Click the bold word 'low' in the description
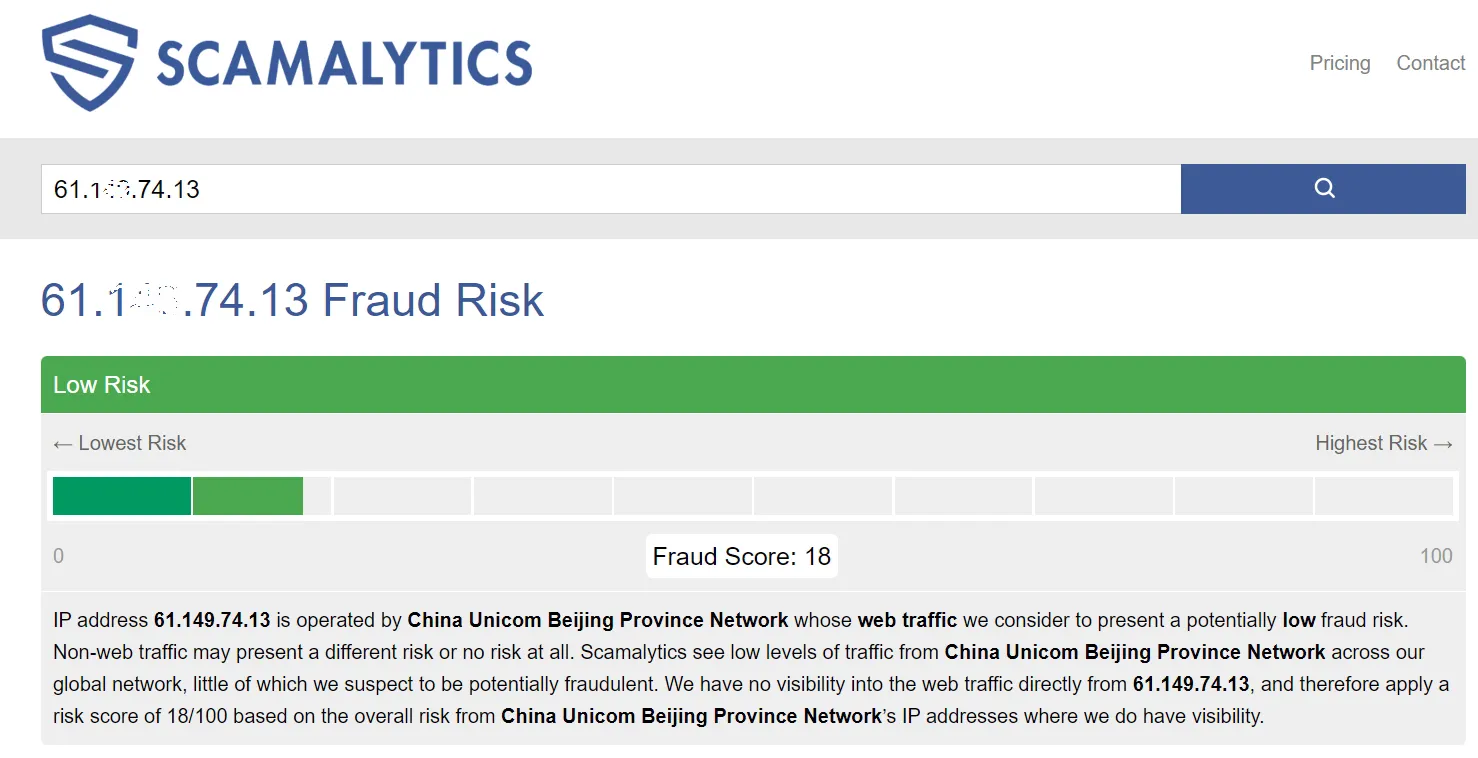Image resolution: width=1478 pixels, height=758 pixels. [1298, 620]
